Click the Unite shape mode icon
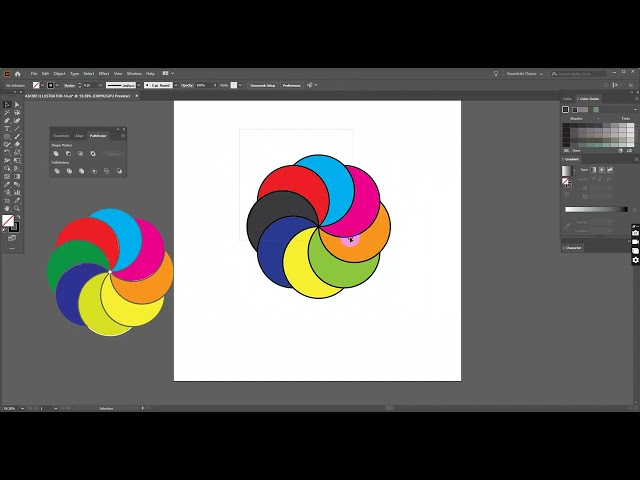640x480 pixels. pos(56,153)
